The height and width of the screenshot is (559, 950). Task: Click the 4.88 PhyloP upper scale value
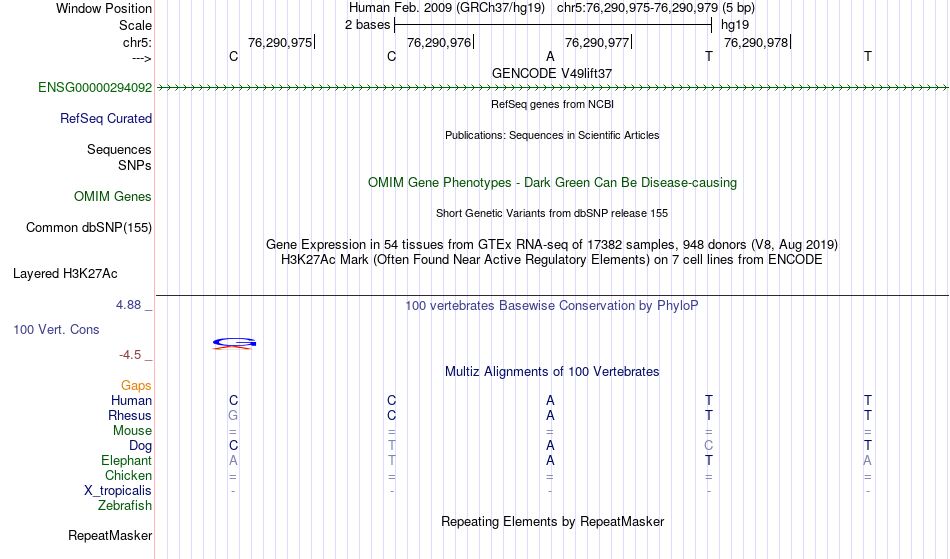[128, 305]
